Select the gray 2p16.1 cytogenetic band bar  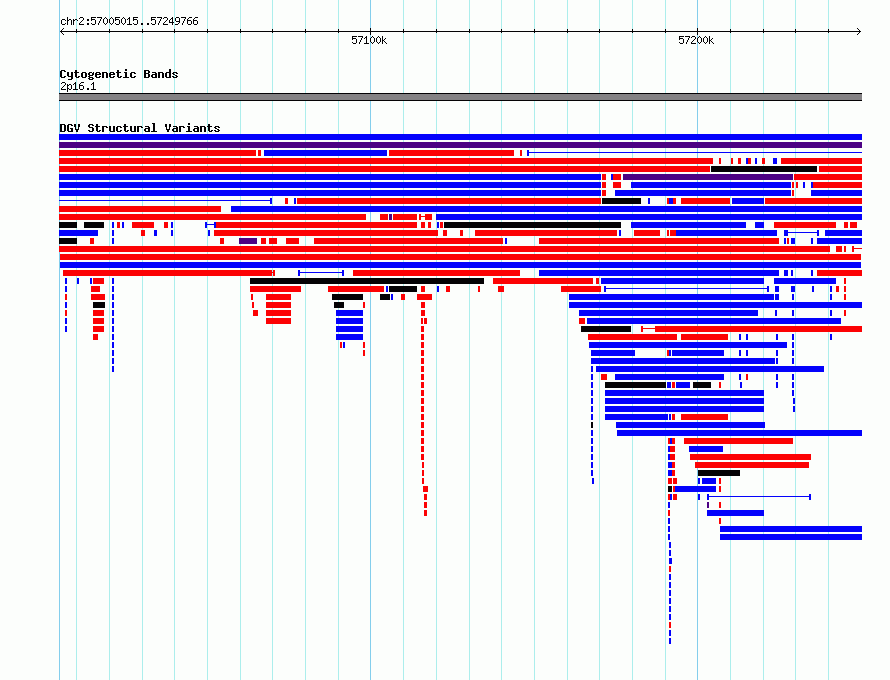[x=460, y=97]
